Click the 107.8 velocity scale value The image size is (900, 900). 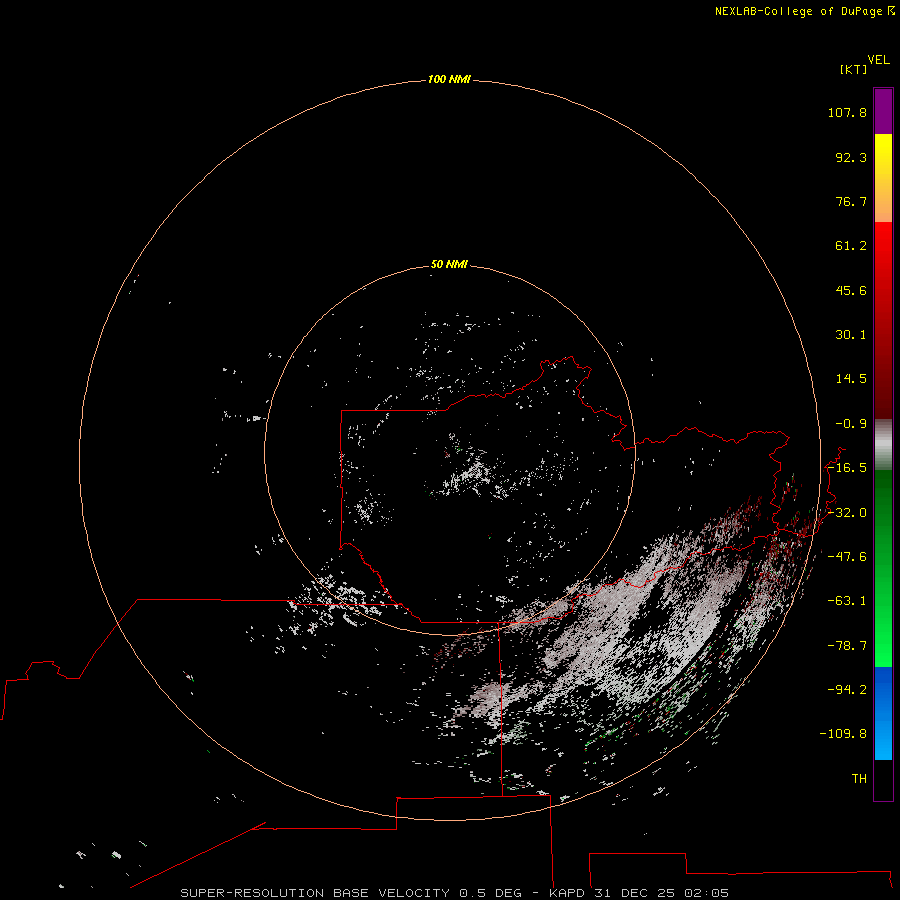click(847, 112)
